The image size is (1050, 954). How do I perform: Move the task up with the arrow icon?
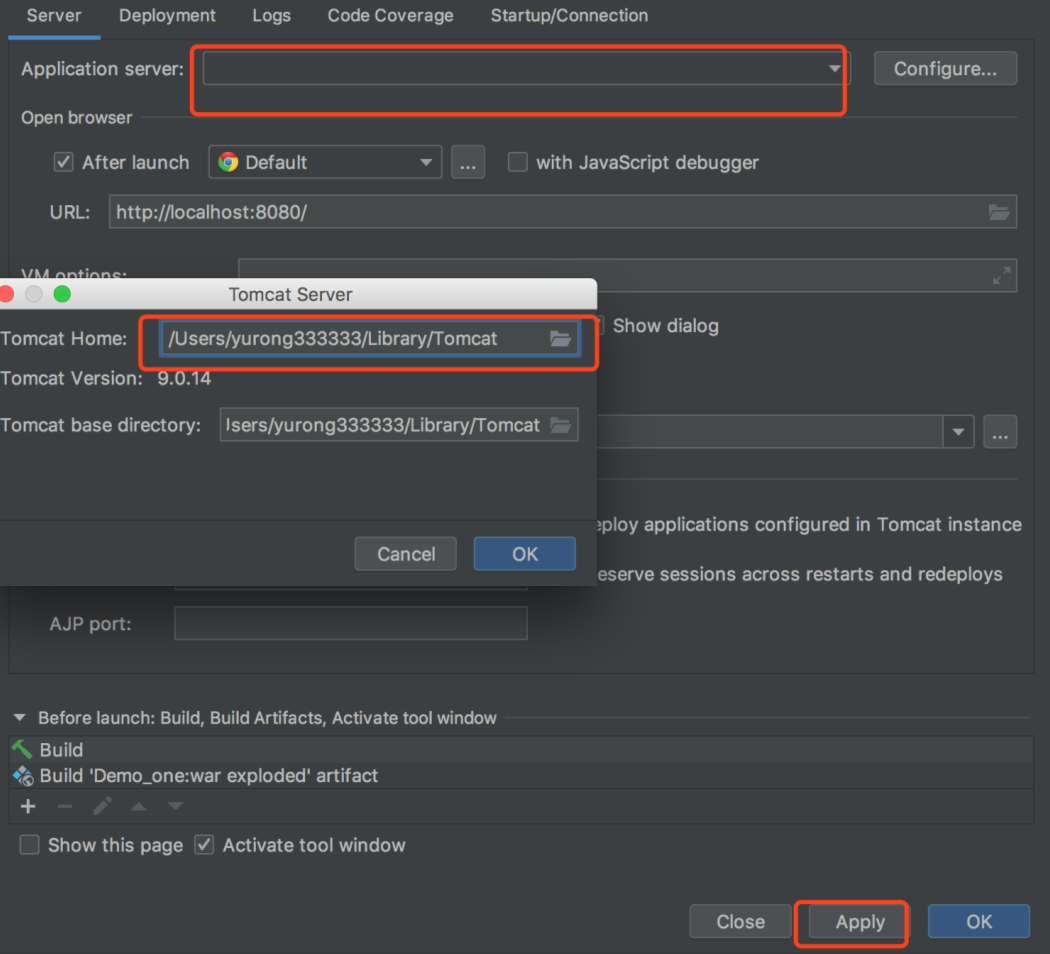pos(139,806)
